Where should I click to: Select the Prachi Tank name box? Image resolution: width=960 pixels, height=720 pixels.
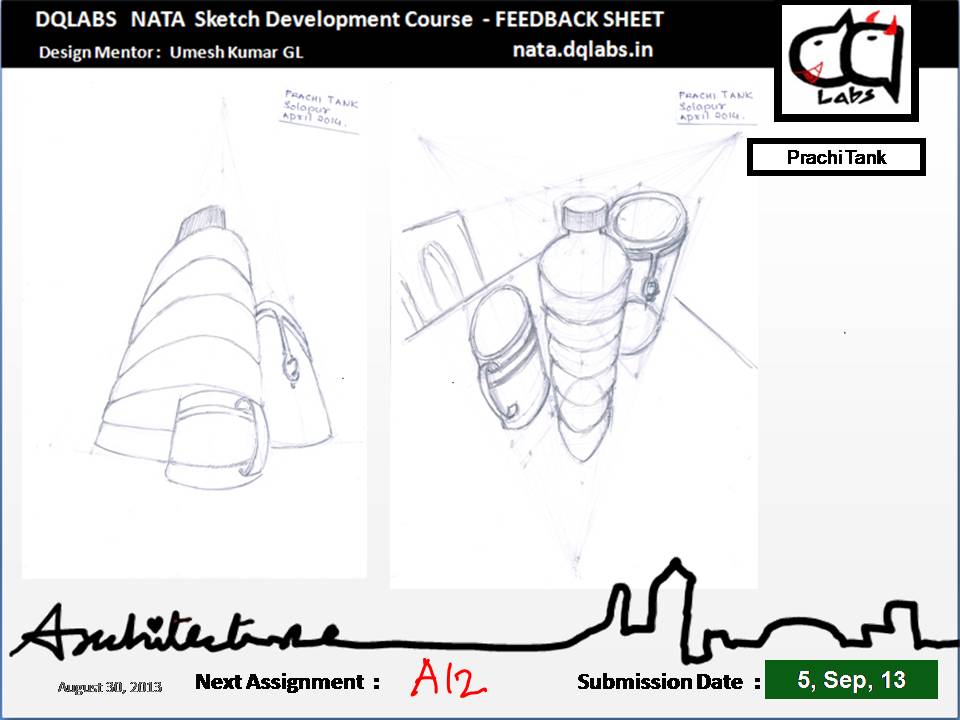(x=836, y=157)
